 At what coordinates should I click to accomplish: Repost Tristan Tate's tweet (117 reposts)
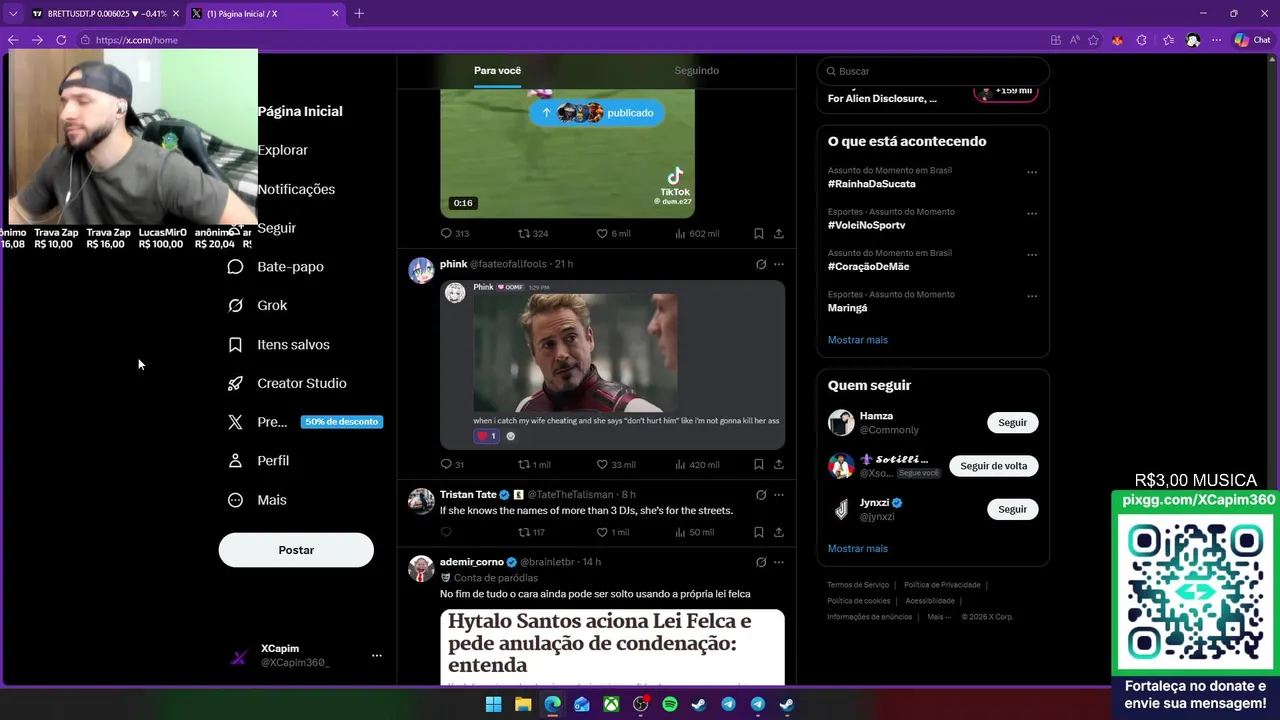tap(531, 532)
